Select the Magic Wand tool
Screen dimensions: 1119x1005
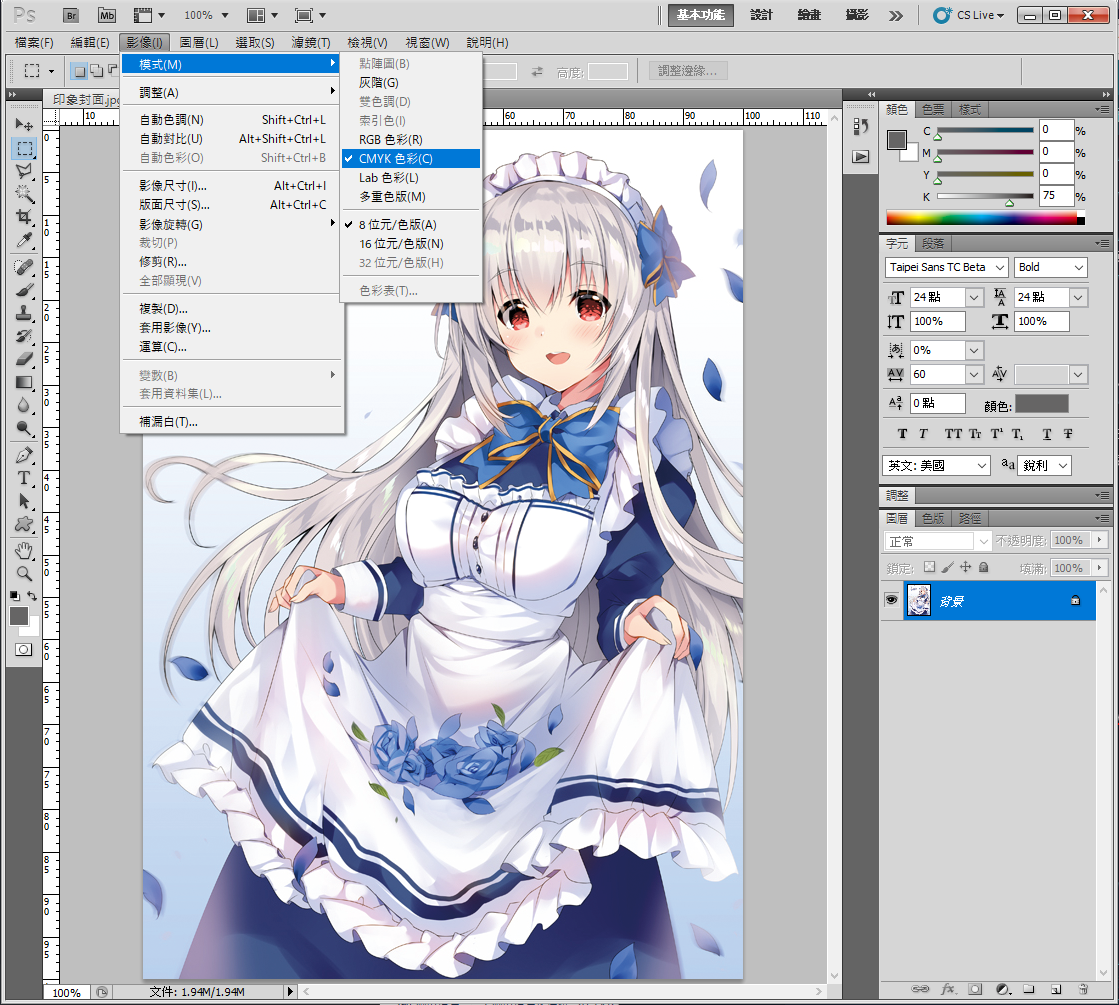click(x=24, y=194)
